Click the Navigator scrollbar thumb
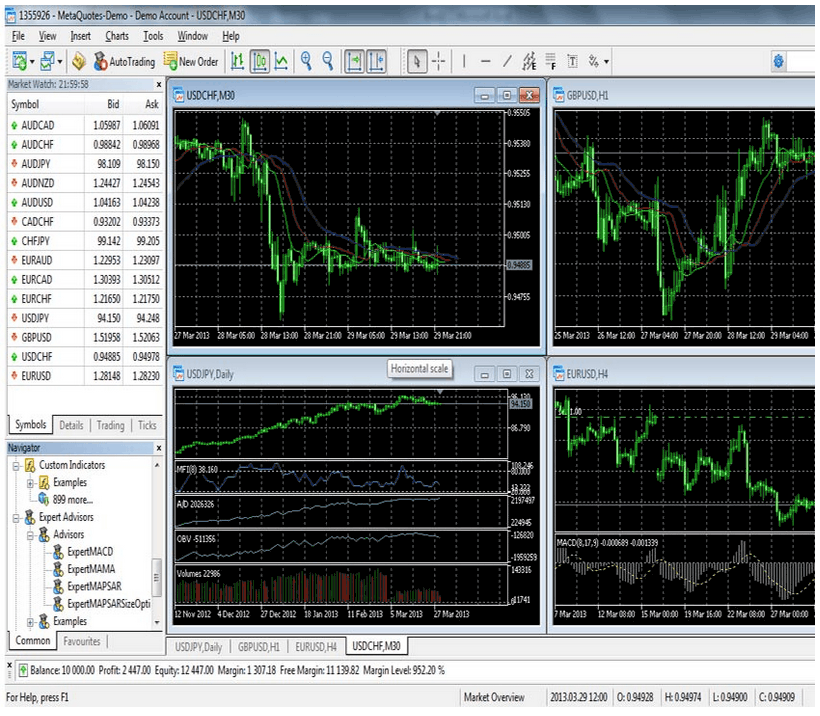This screenshot has height=716, width=820. tap(156, 577)
